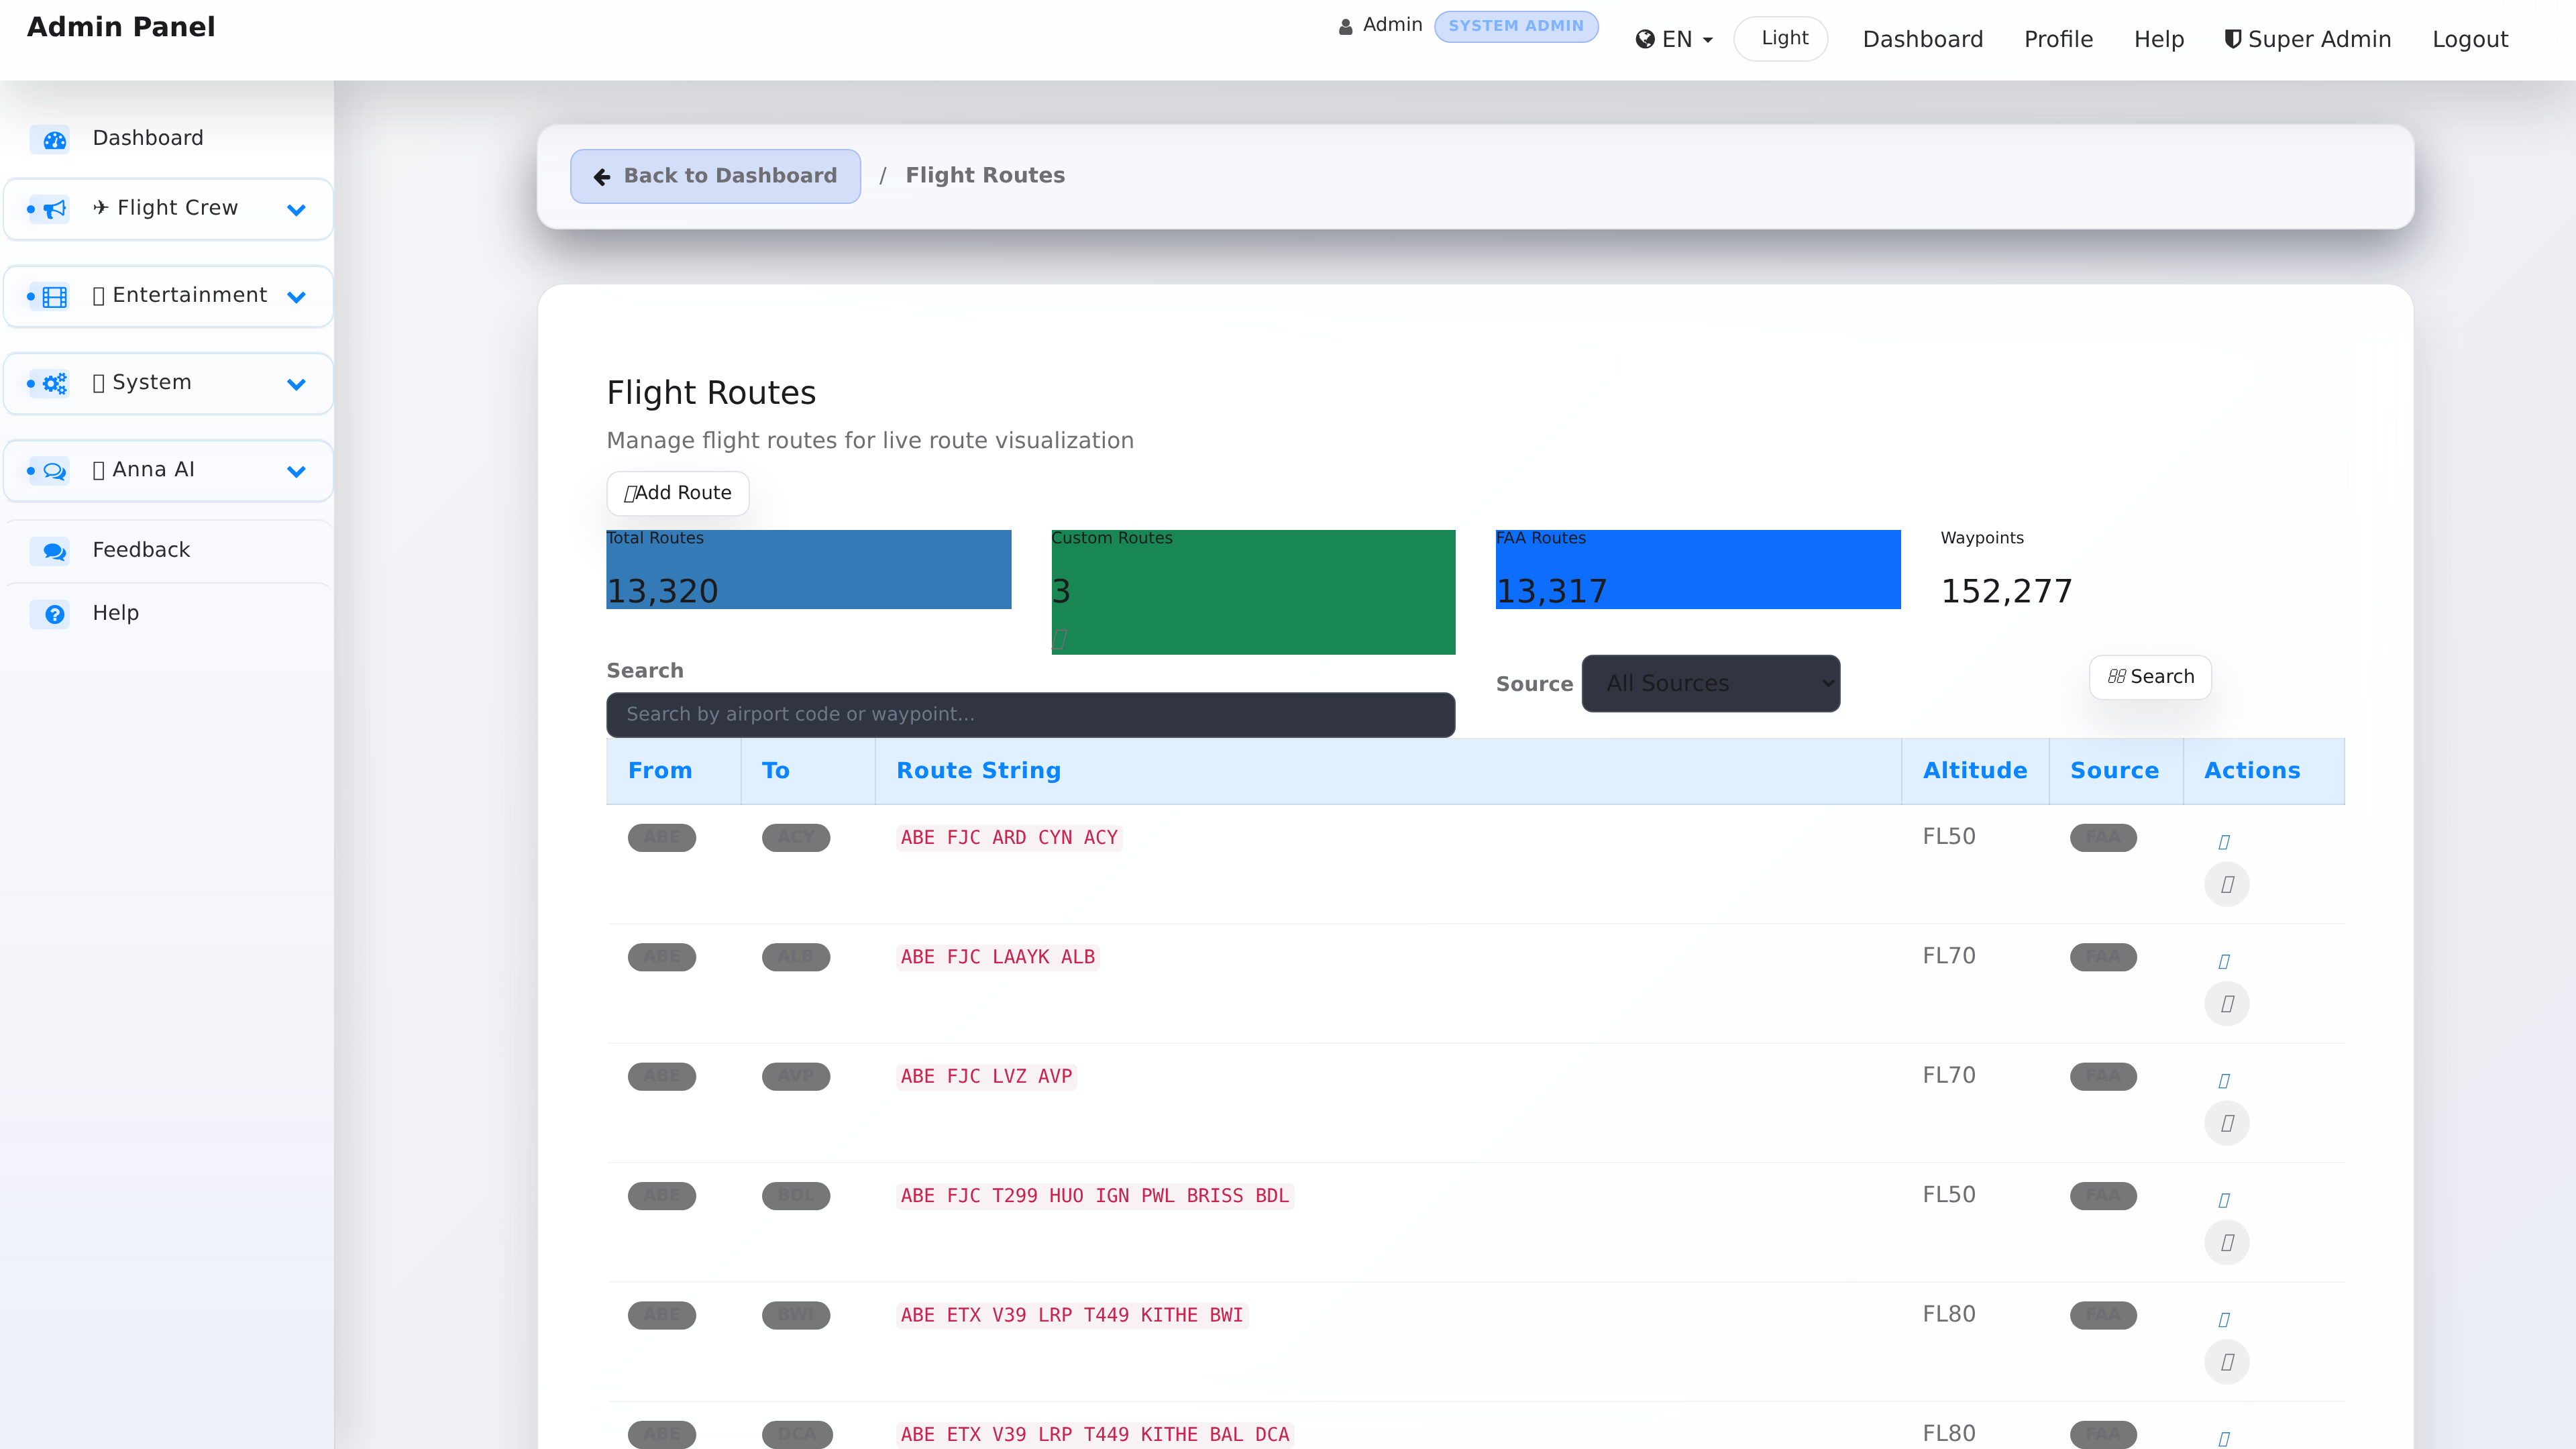Open Help in the top navigation bar
The width and height of the screenshot is (2576, 1449).
(x=2159, y=39)
